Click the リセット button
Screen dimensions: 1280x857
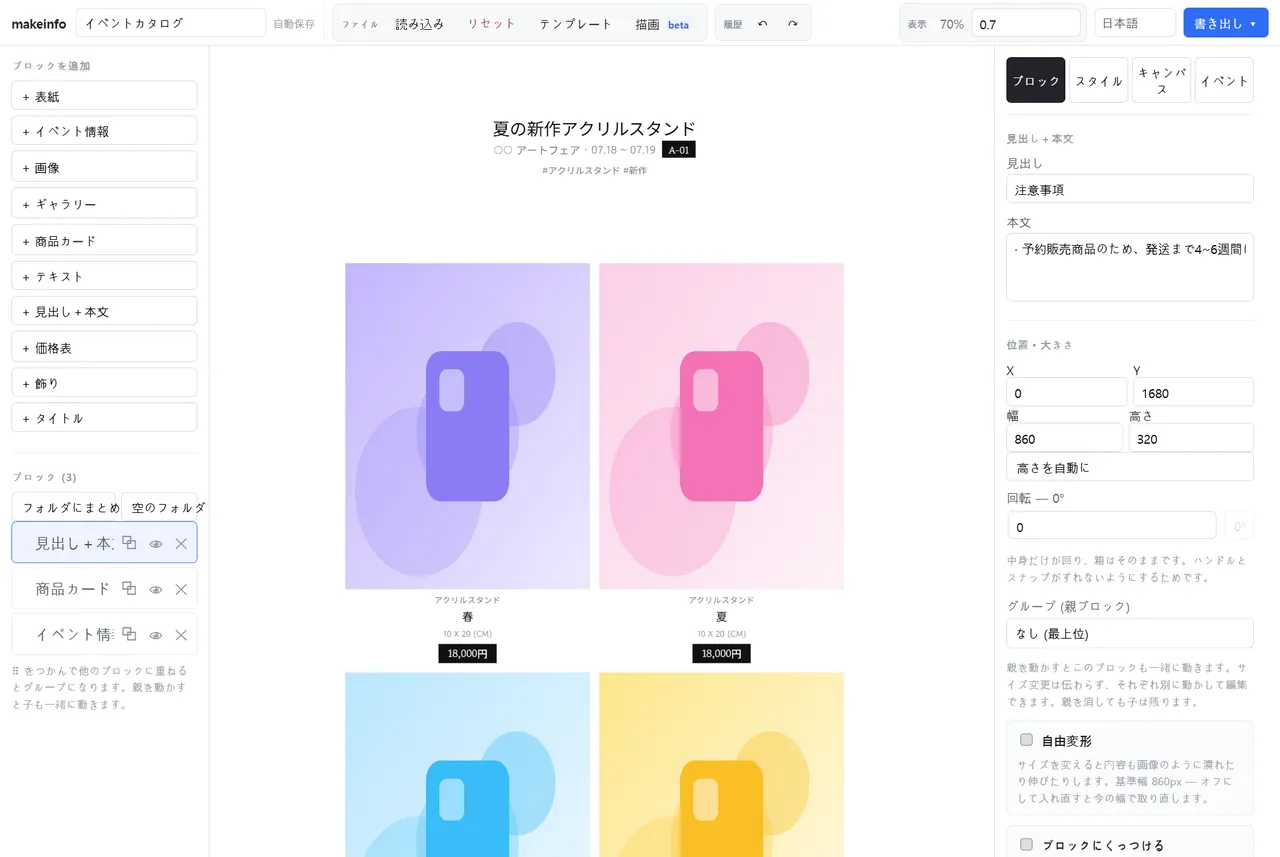[492, 24]
